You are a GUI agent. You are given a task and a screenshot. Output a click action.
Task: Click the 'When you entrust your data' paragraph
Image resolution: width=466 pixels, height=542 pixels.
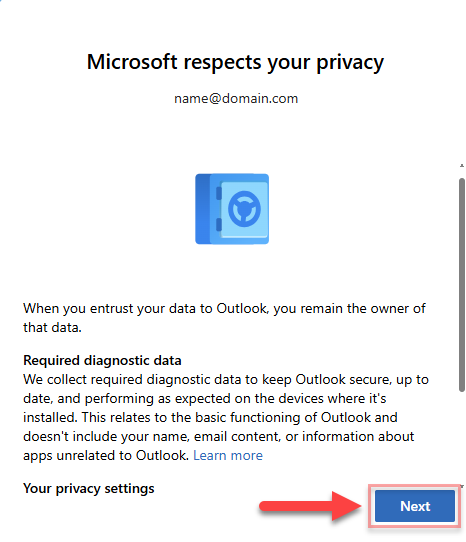[224, 318]
